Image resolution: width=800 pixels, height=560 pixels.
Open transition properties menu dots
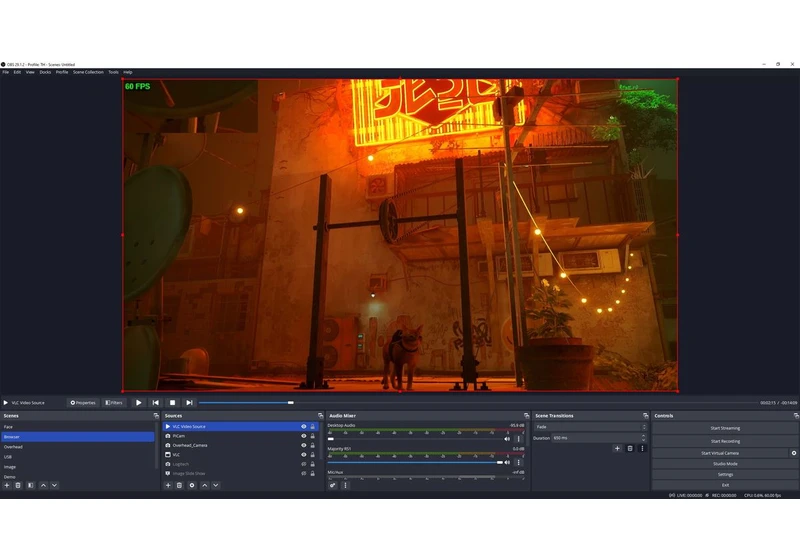[642, 448]
